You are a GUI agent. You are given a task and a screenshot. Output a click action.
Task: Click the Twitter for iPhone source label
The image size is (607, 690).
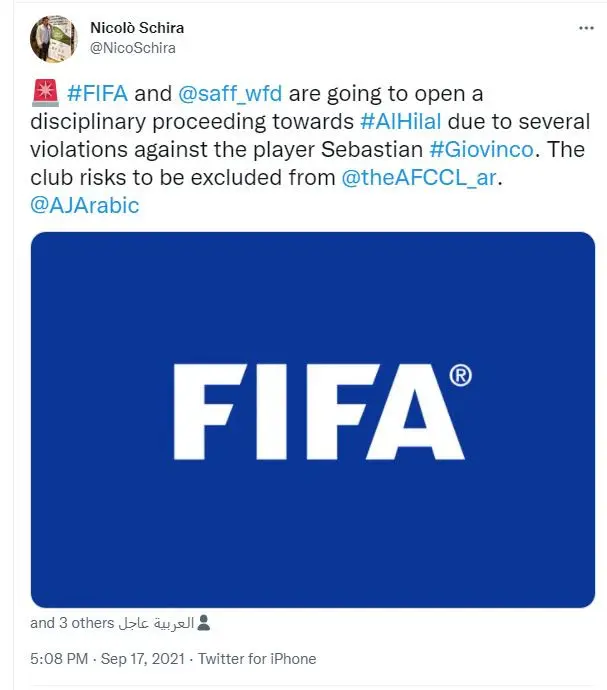click(x=257, y=659)
